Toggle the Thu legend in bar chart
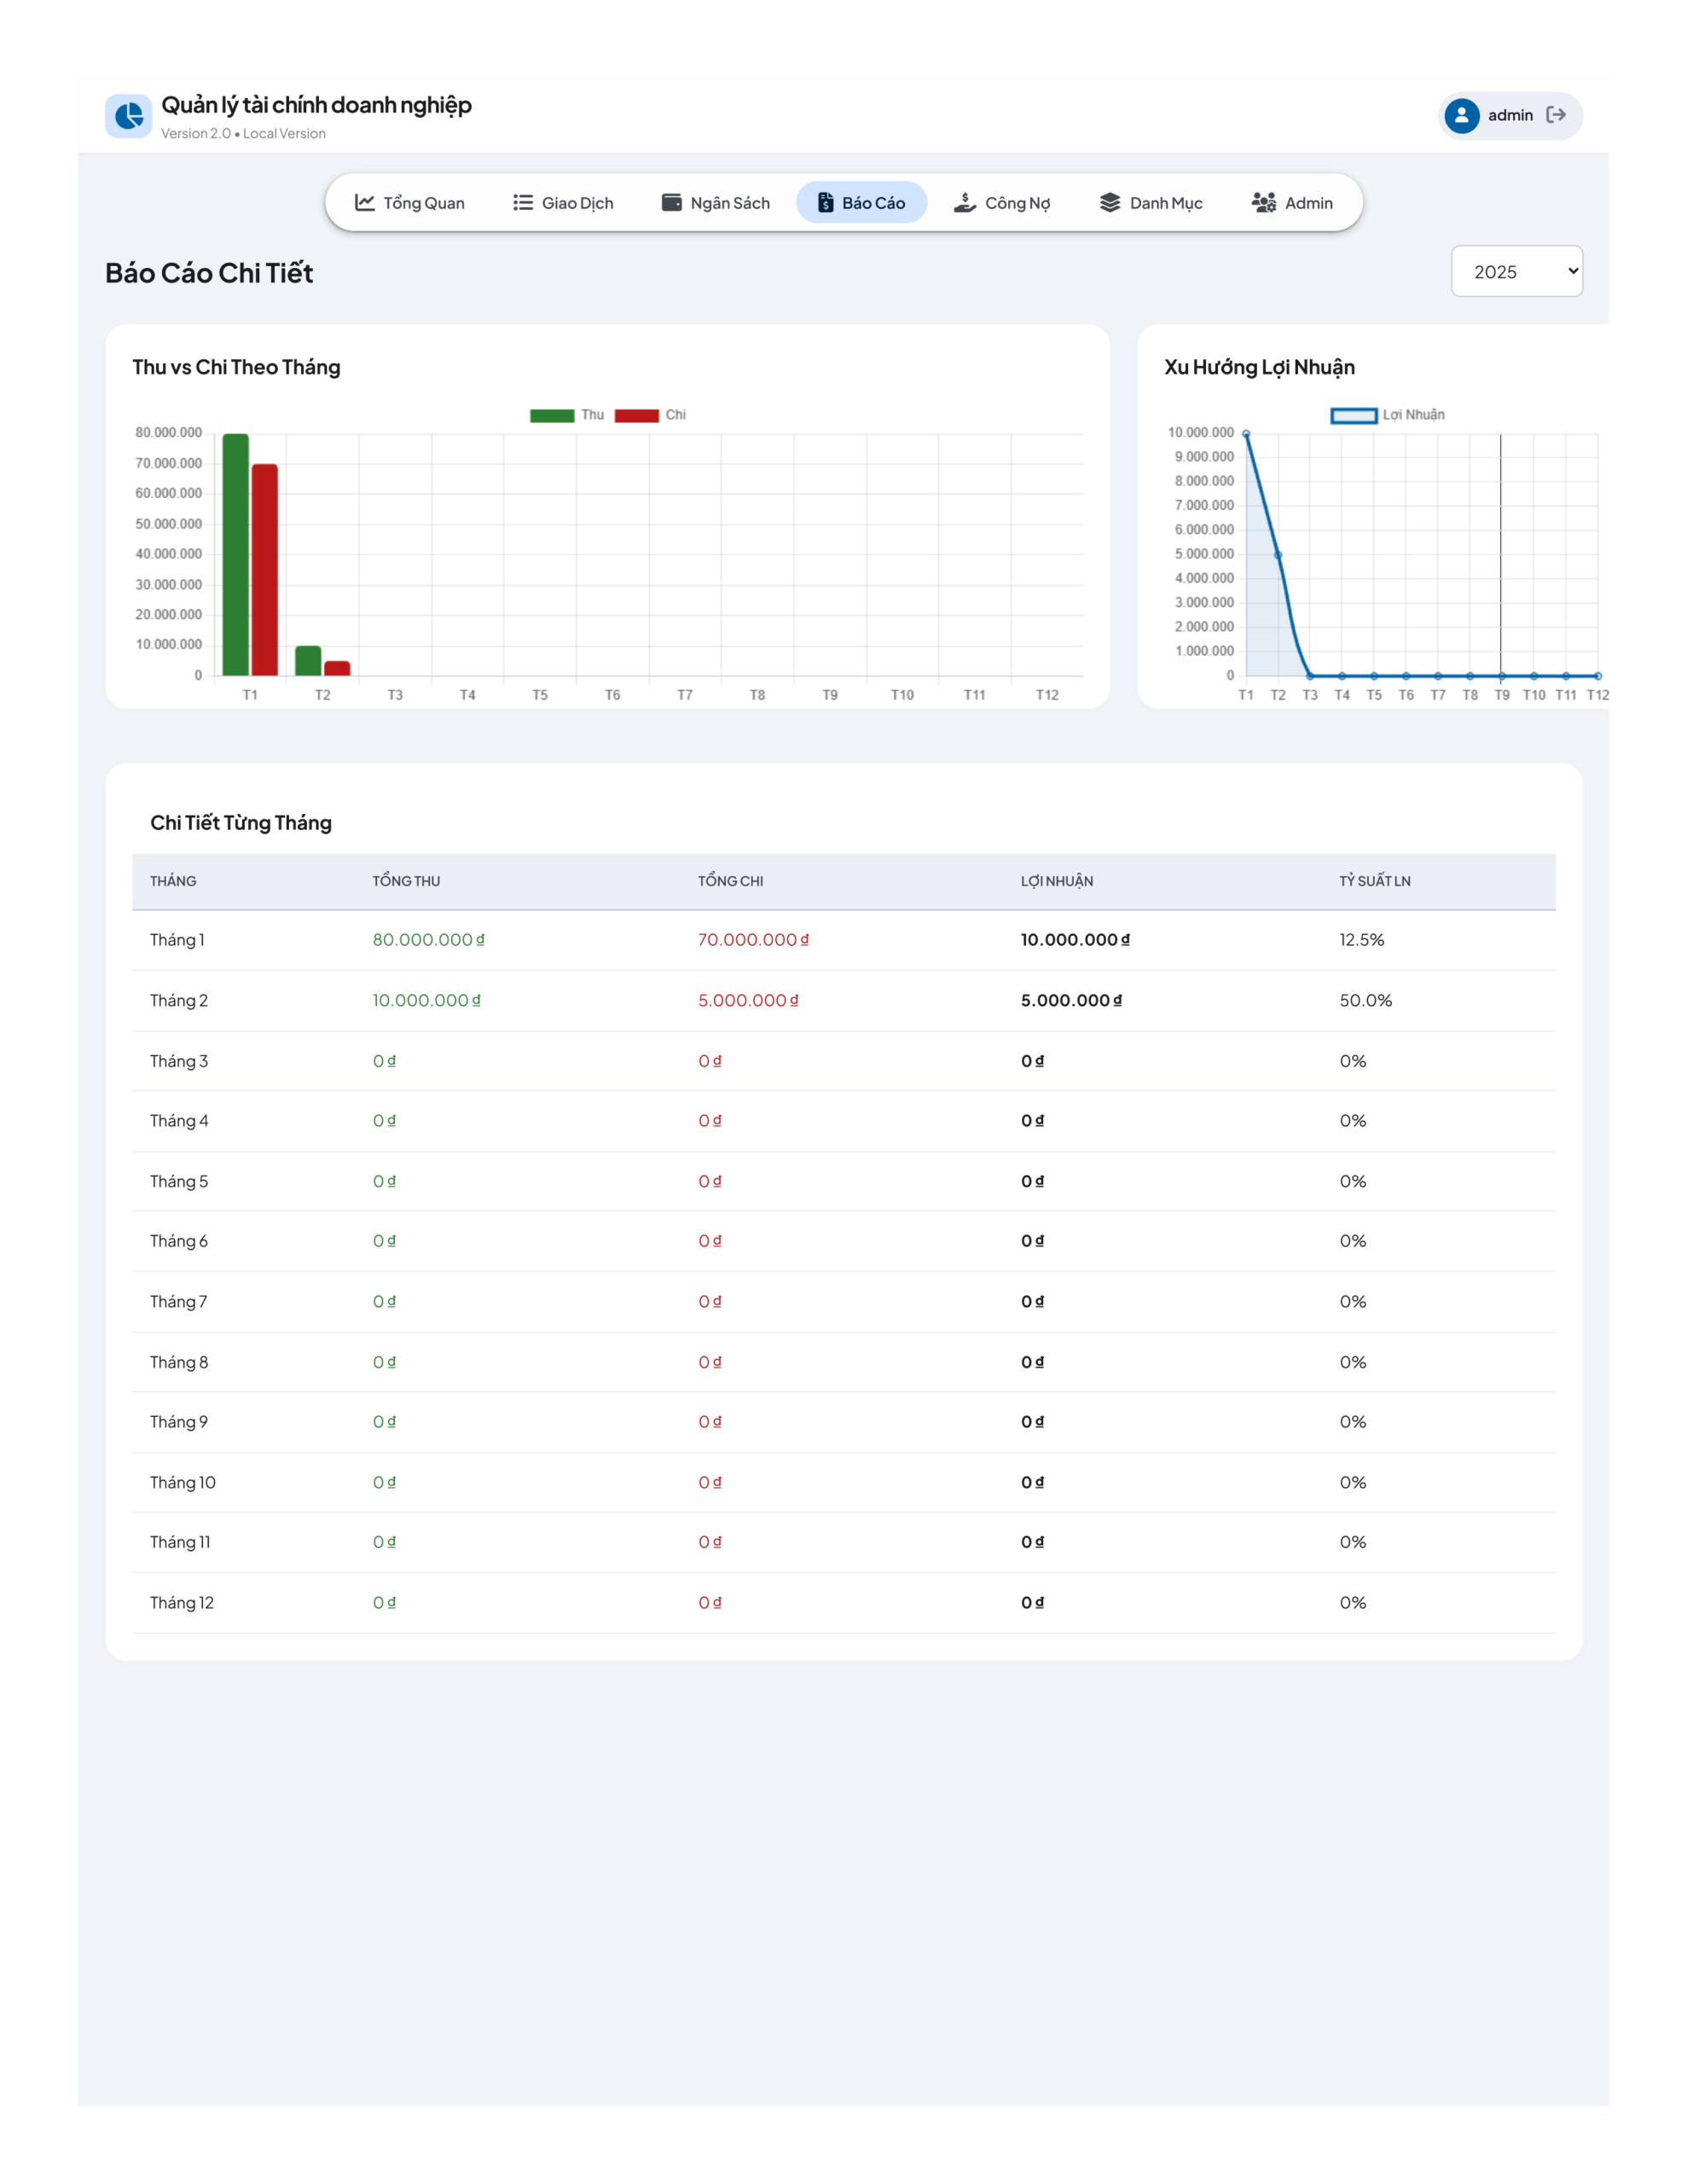This screenshot has height=2184, width=1687. (566, 415)
